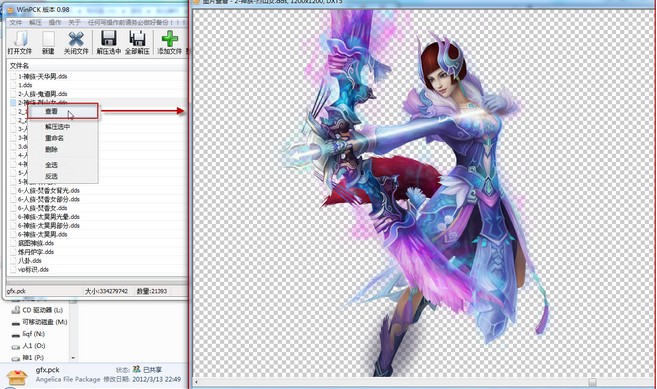Click the 已共享 shared status icon
657x389 pixels.
136,369
